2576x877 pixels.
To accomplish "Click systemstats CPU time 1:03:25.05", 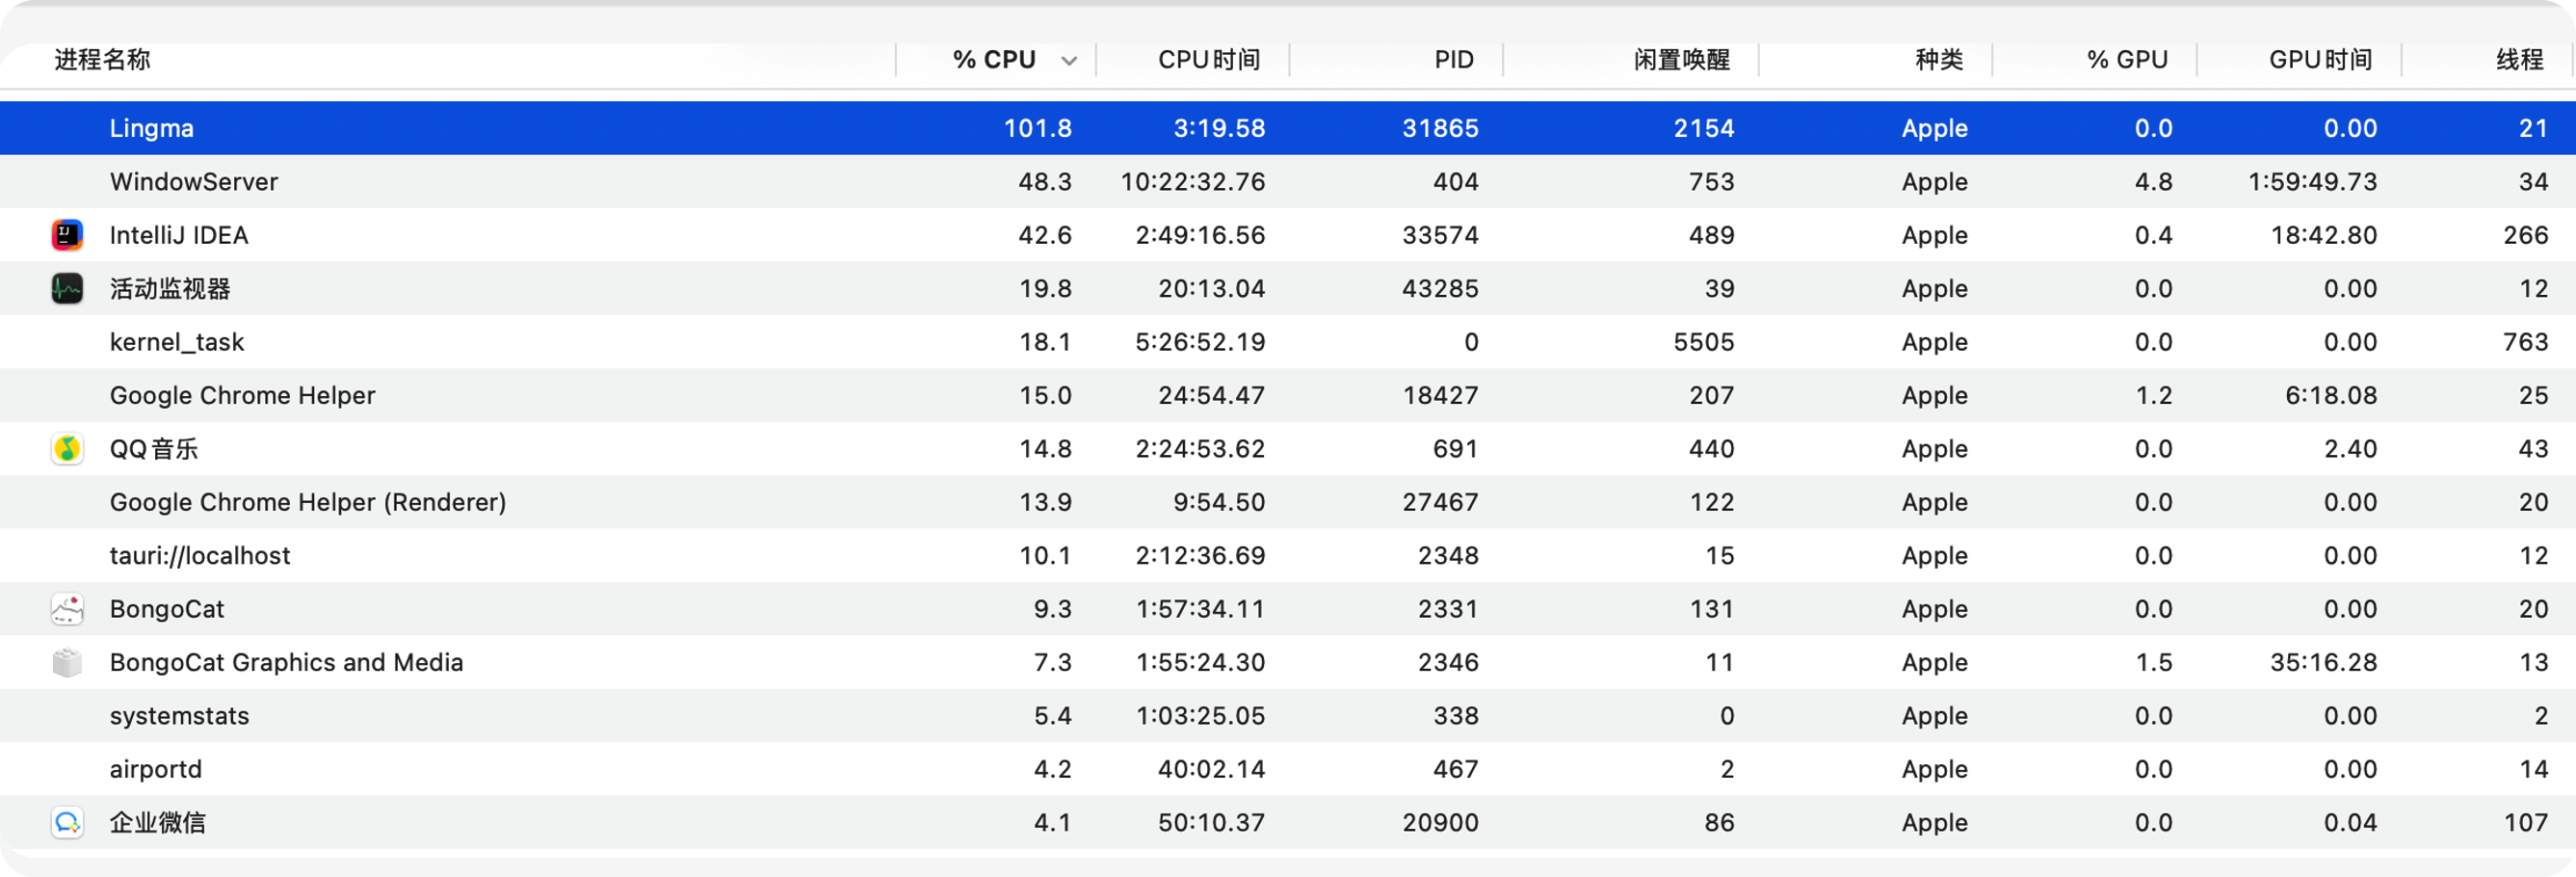I will point(1200,716).
